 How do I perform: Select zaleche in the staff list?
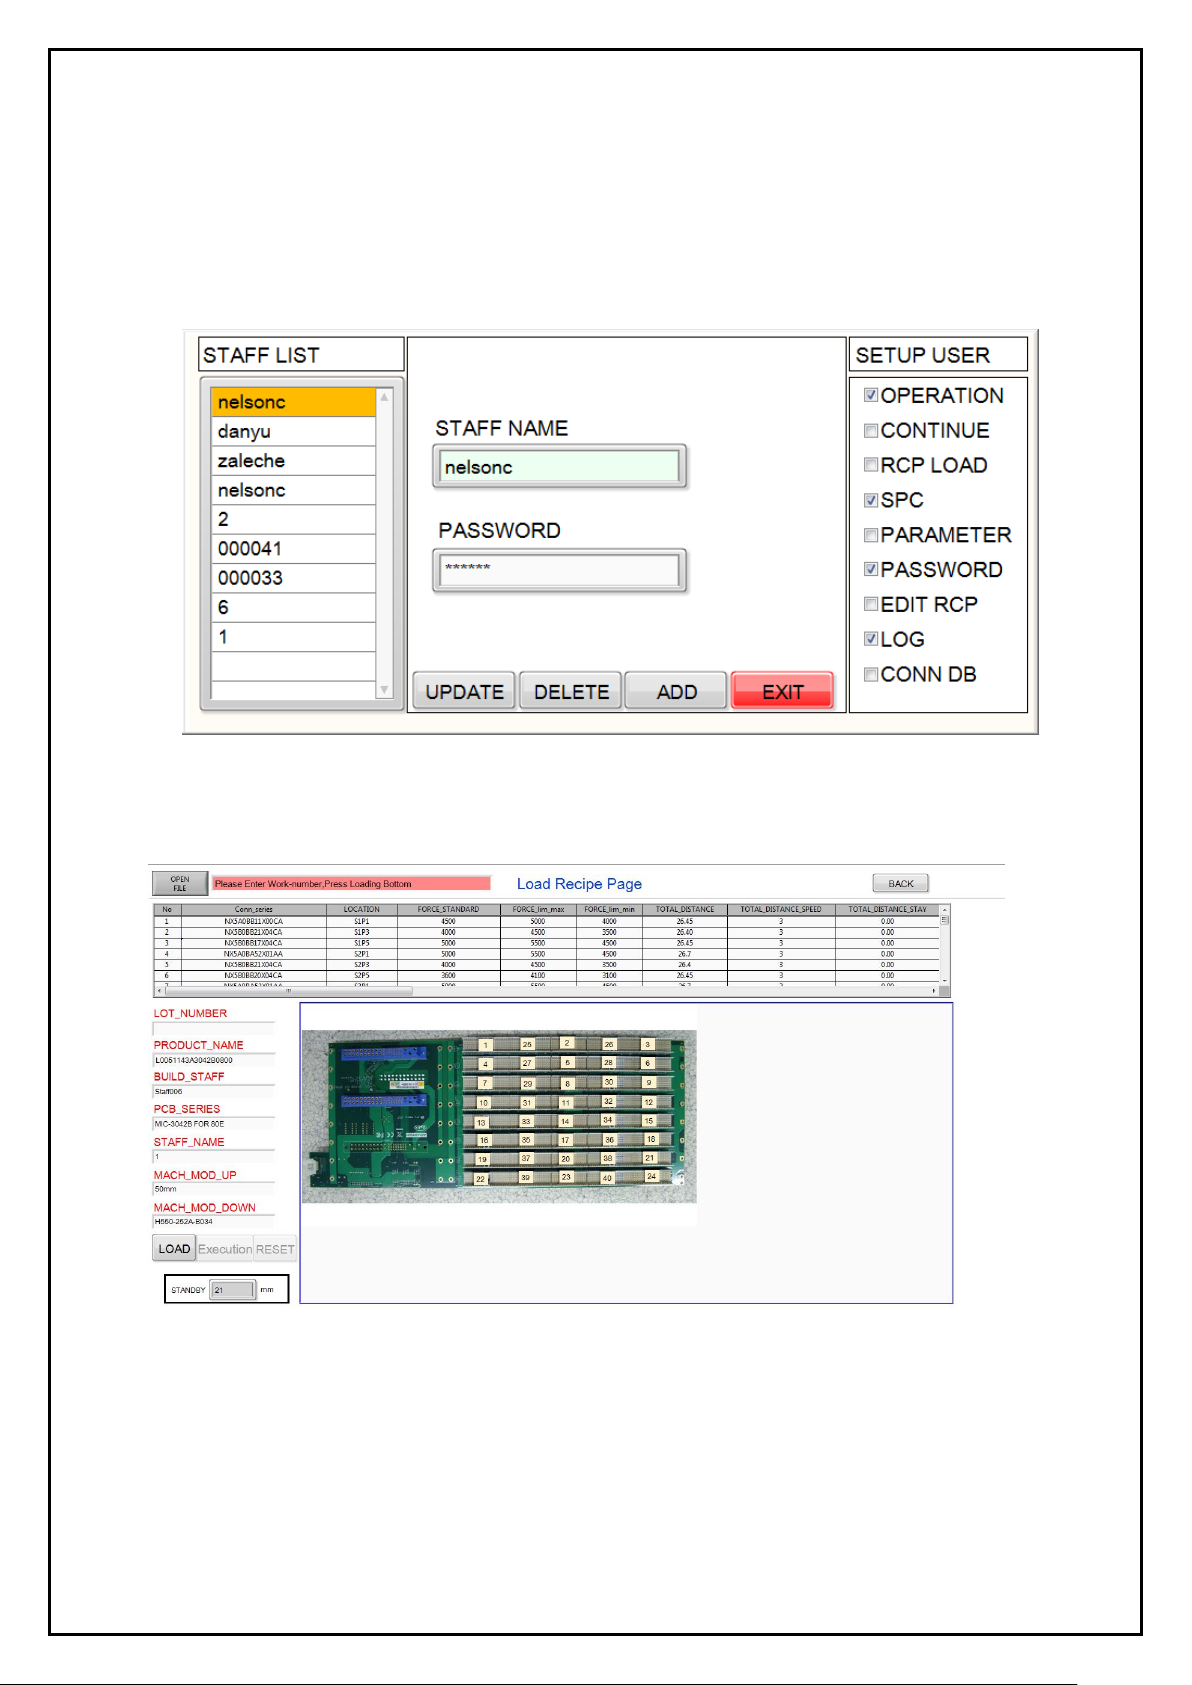pos(293,460)
